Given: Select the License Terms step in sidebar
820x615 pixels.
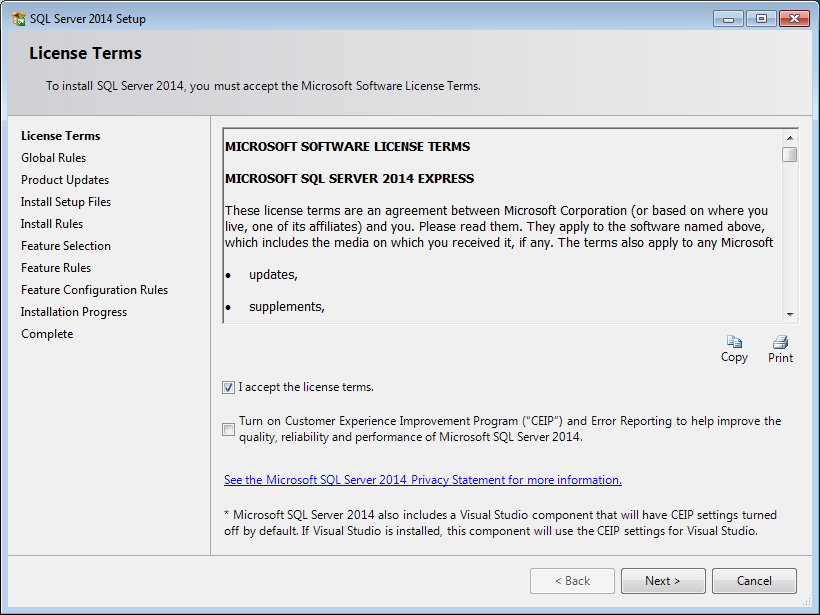Looking at the screenshot, I should pyautogui.click(x=61, y=136).
